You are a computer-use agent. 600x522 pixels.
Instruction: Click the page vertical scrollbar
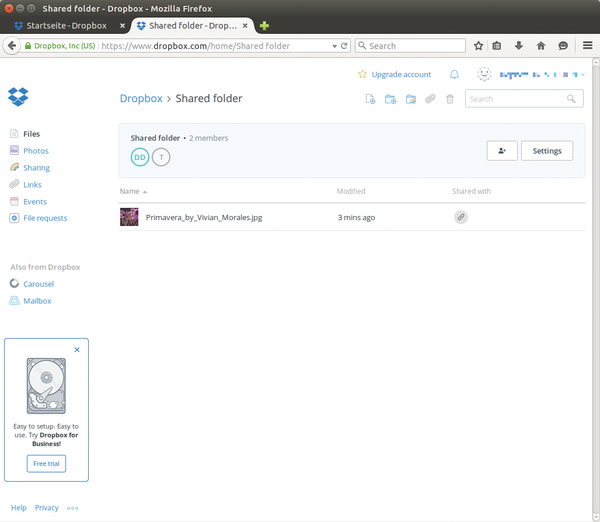tap(596, 289)
